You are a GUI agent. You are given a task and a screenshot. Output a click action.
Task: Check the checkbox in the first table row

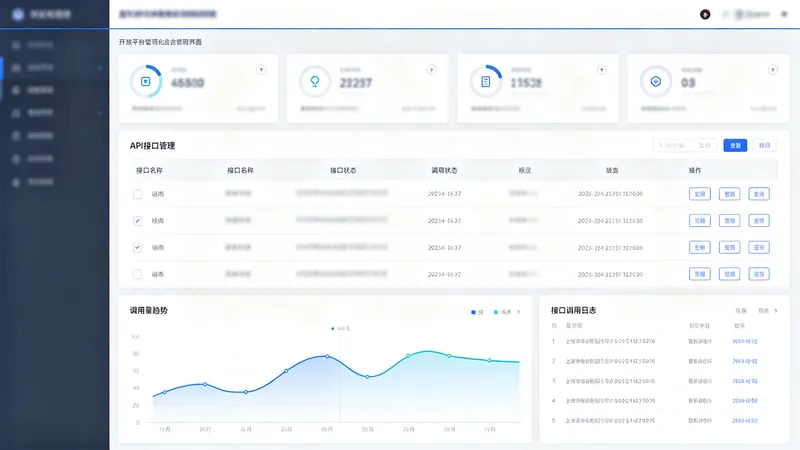[137, 194]
